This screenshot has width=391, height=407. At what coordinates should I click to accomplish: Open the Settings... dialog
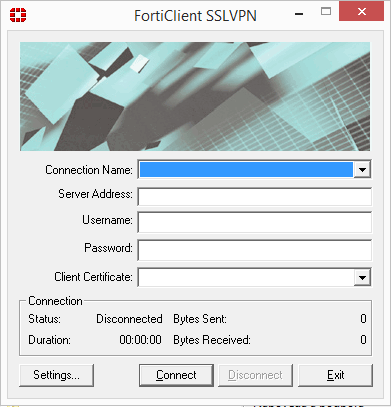tap(57, 375)
